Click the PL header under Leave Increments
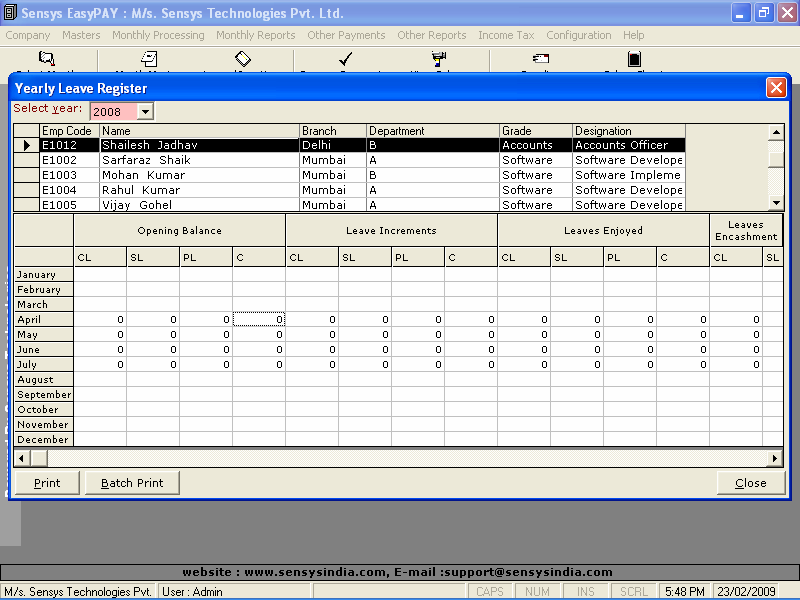This screenshot has height=600, width=800. point(418,258)
